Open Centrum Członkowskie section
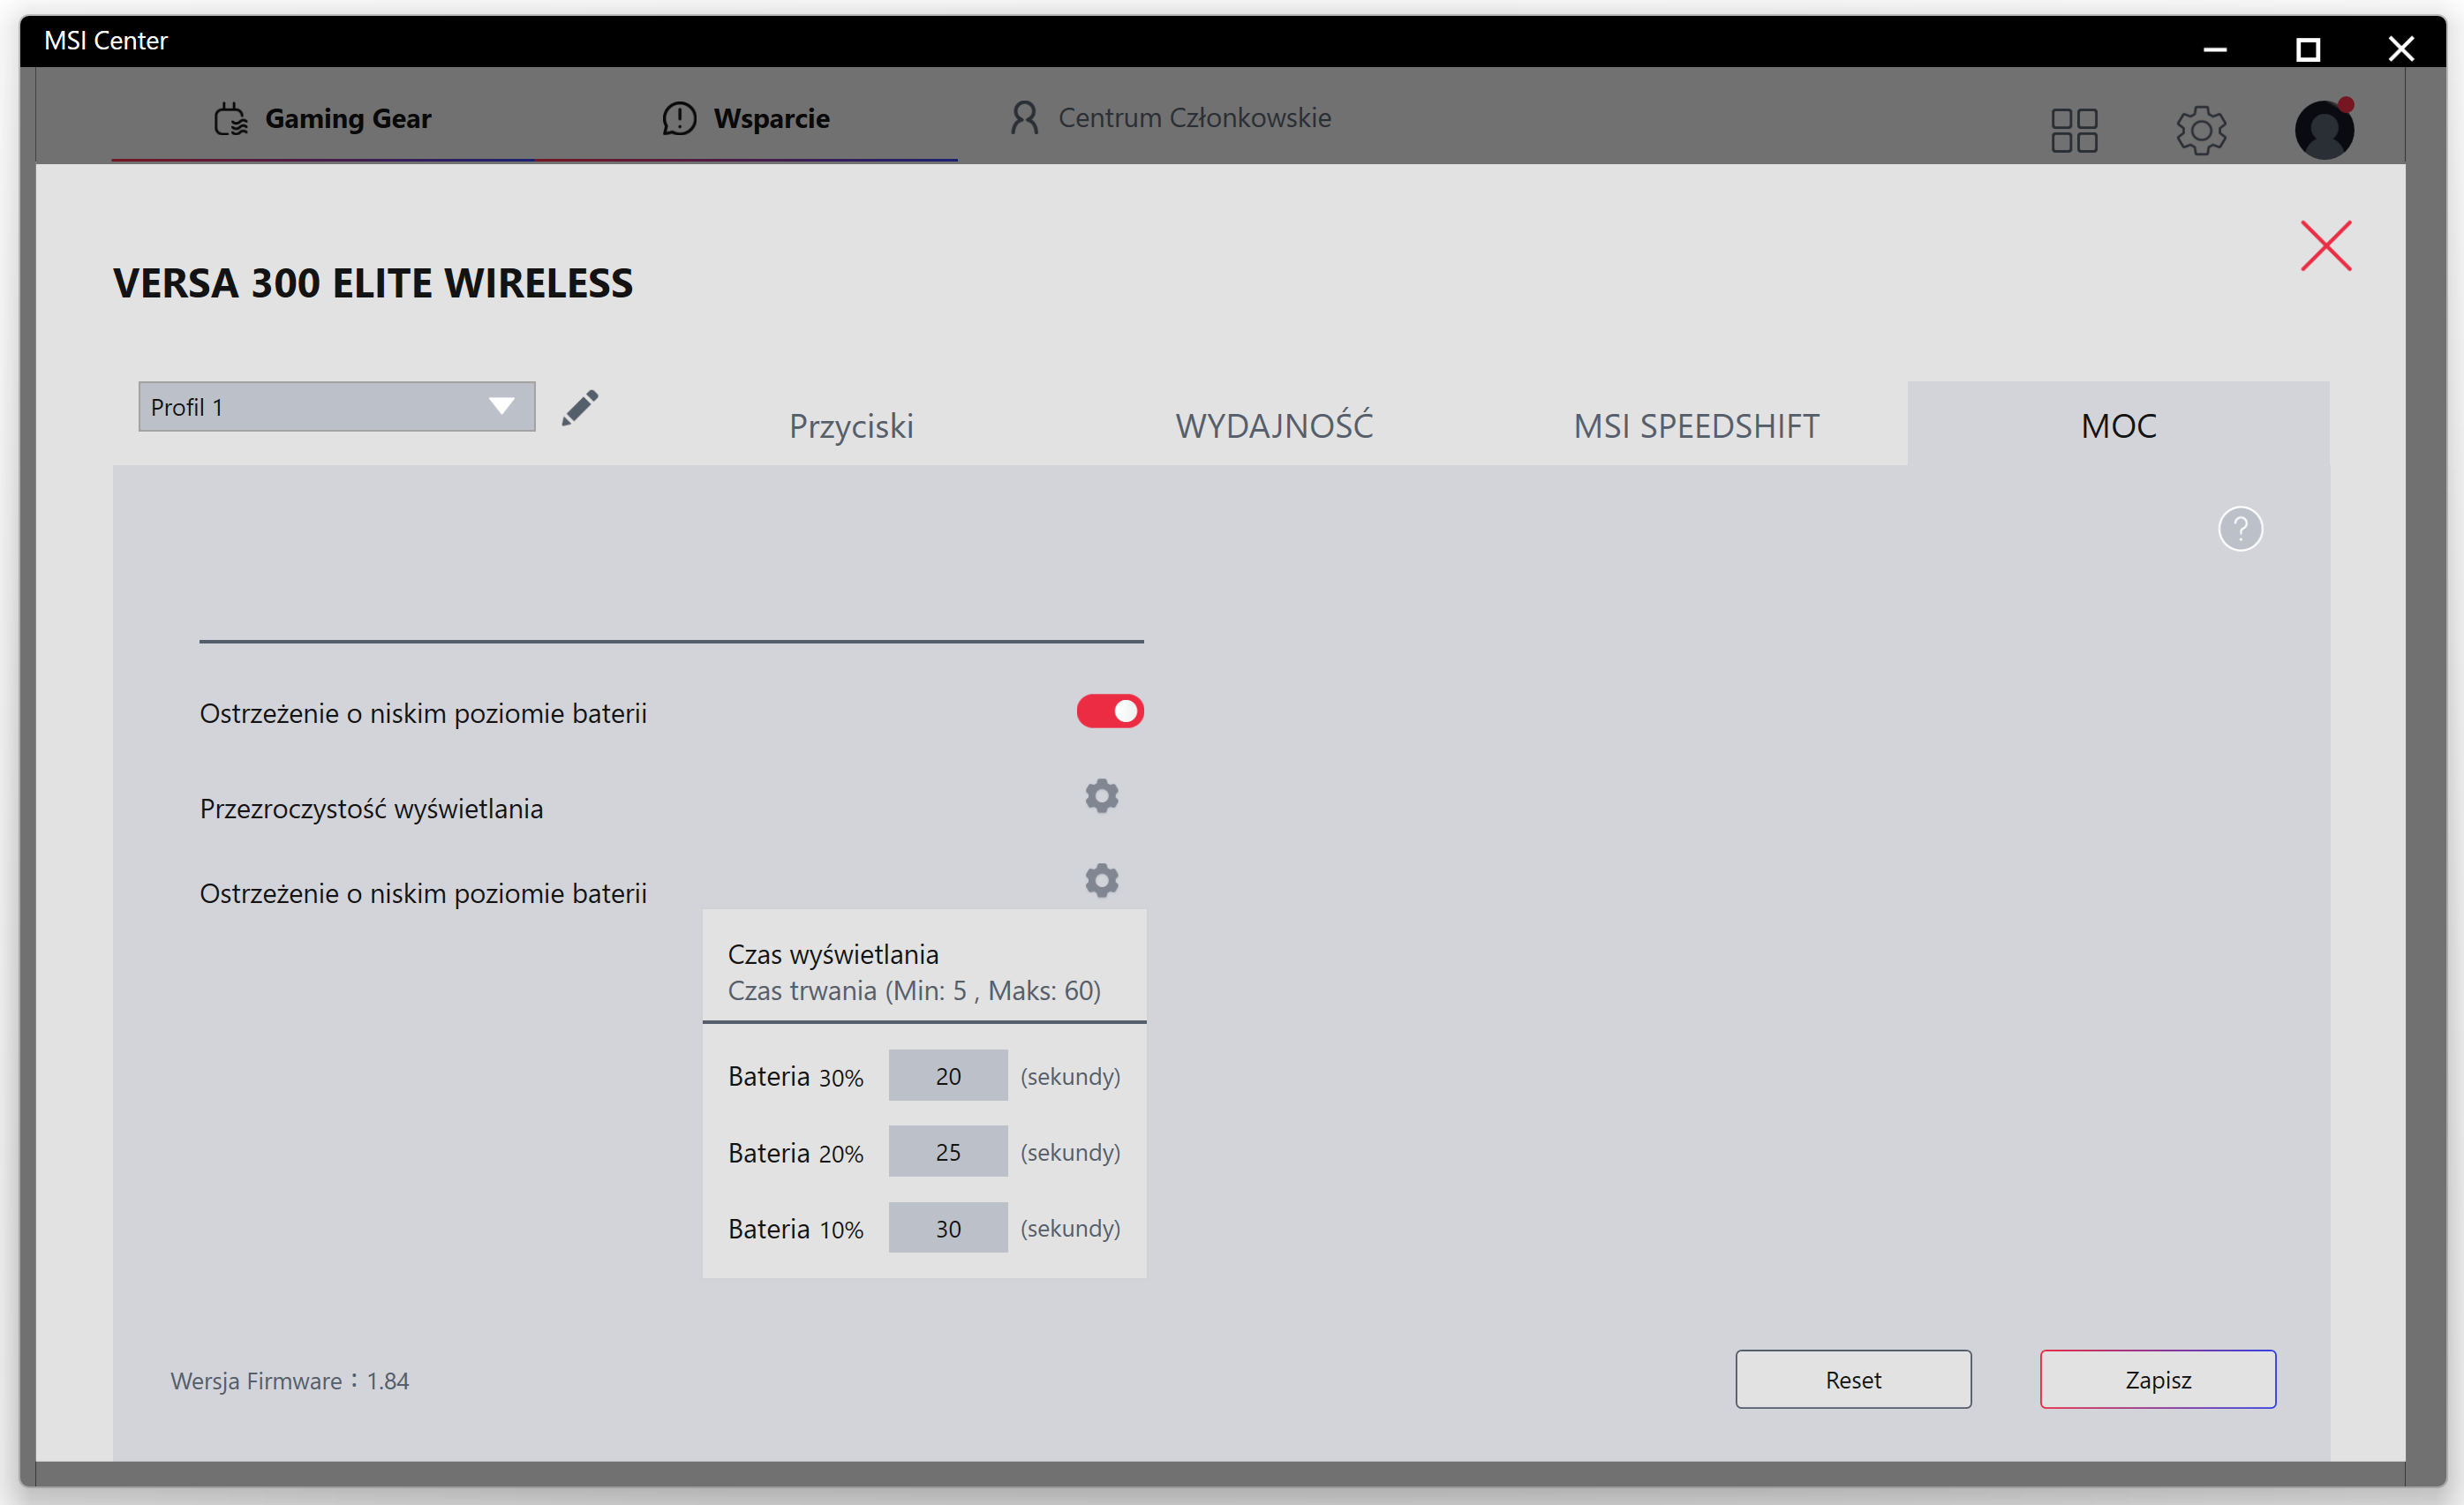The width and height of the screenshot is (2464, 1505). (1171, 118)
